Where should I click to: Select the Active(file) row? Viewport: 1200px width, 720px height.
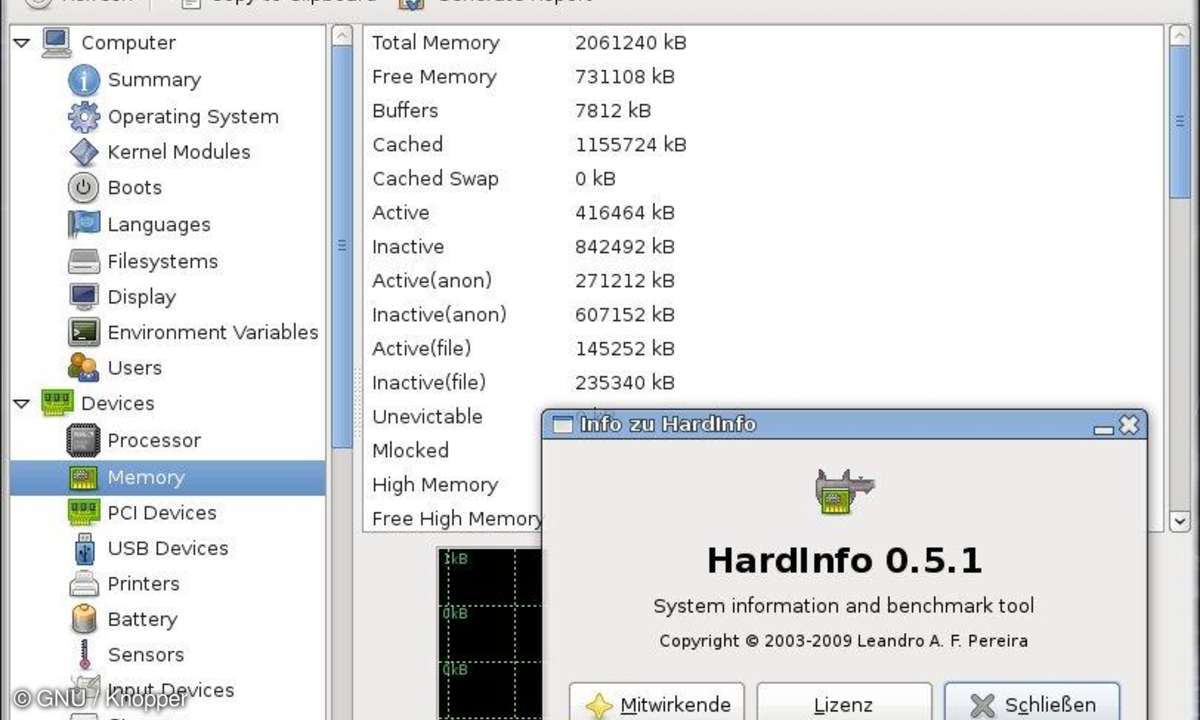763,349
